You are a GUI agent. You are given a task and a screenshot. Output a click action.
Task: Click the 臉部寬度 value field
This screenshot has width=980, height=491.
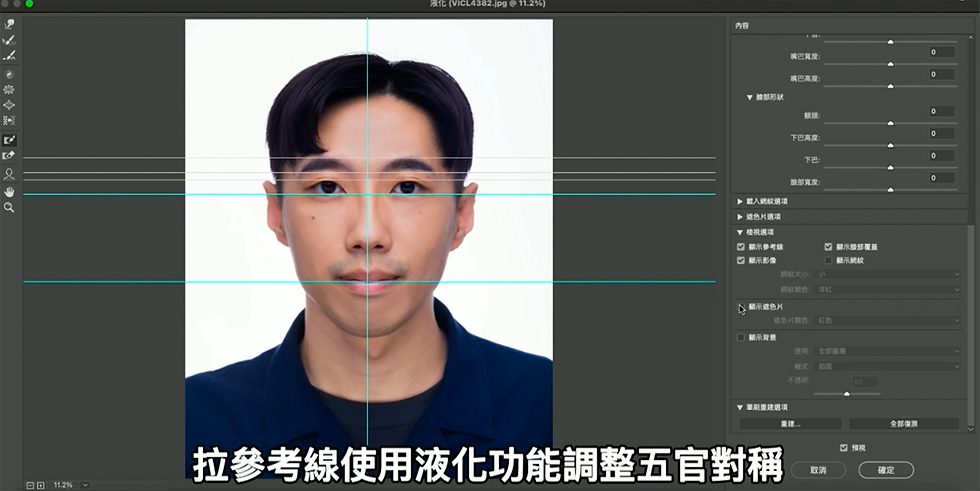click(941, 178)
